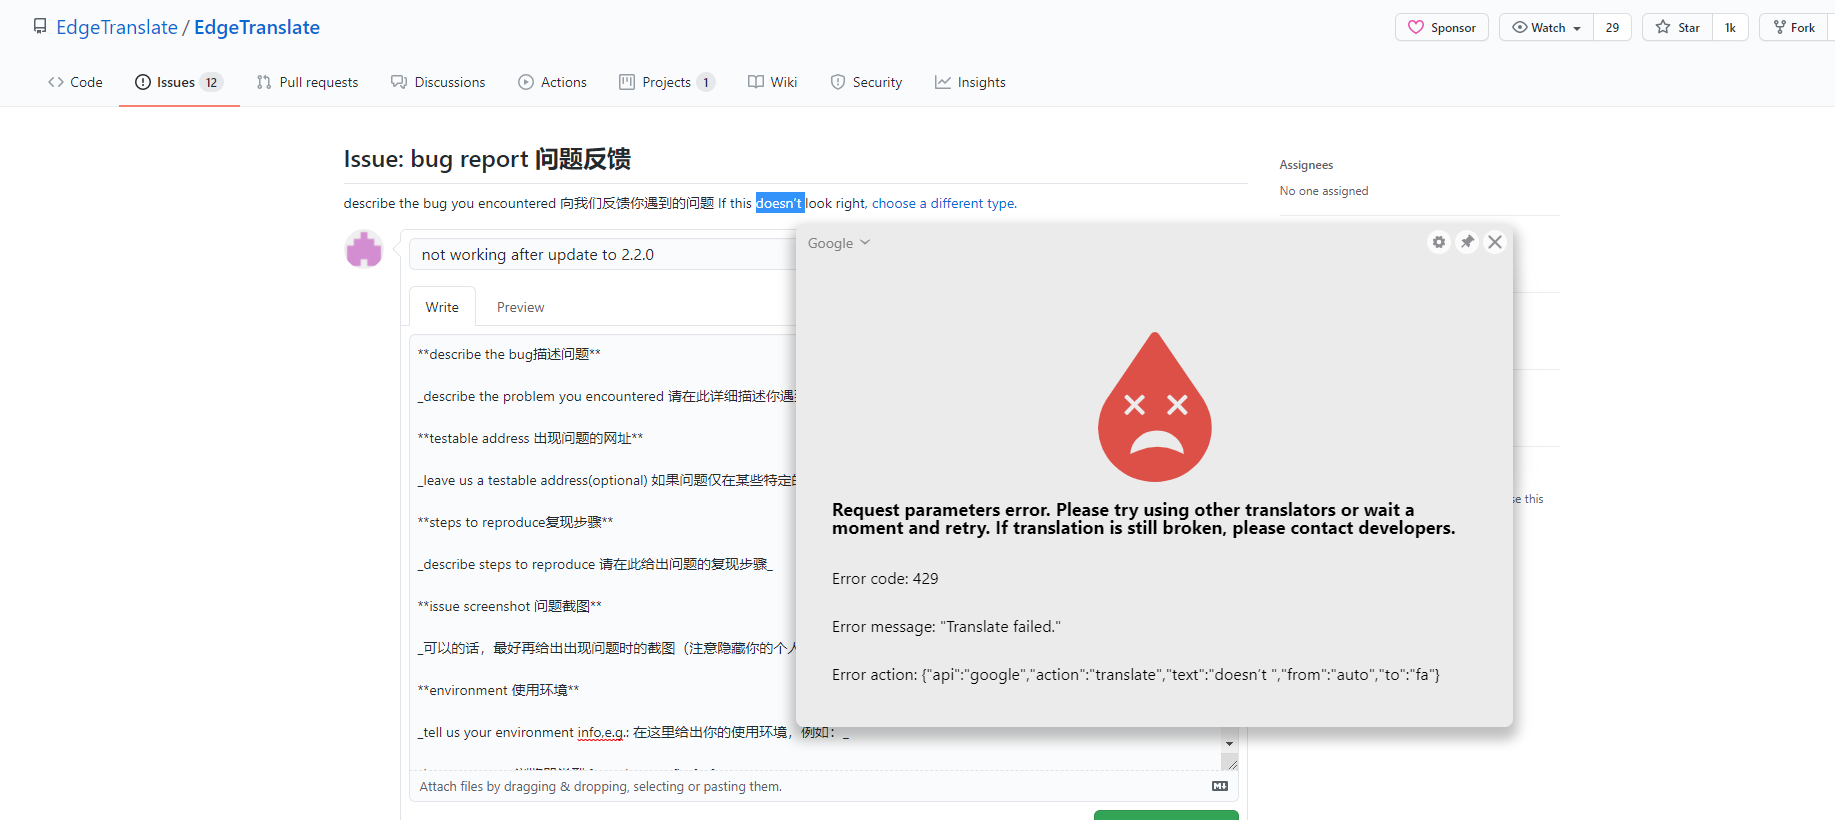Click the 'No one assigned' text

[1324, 191]
